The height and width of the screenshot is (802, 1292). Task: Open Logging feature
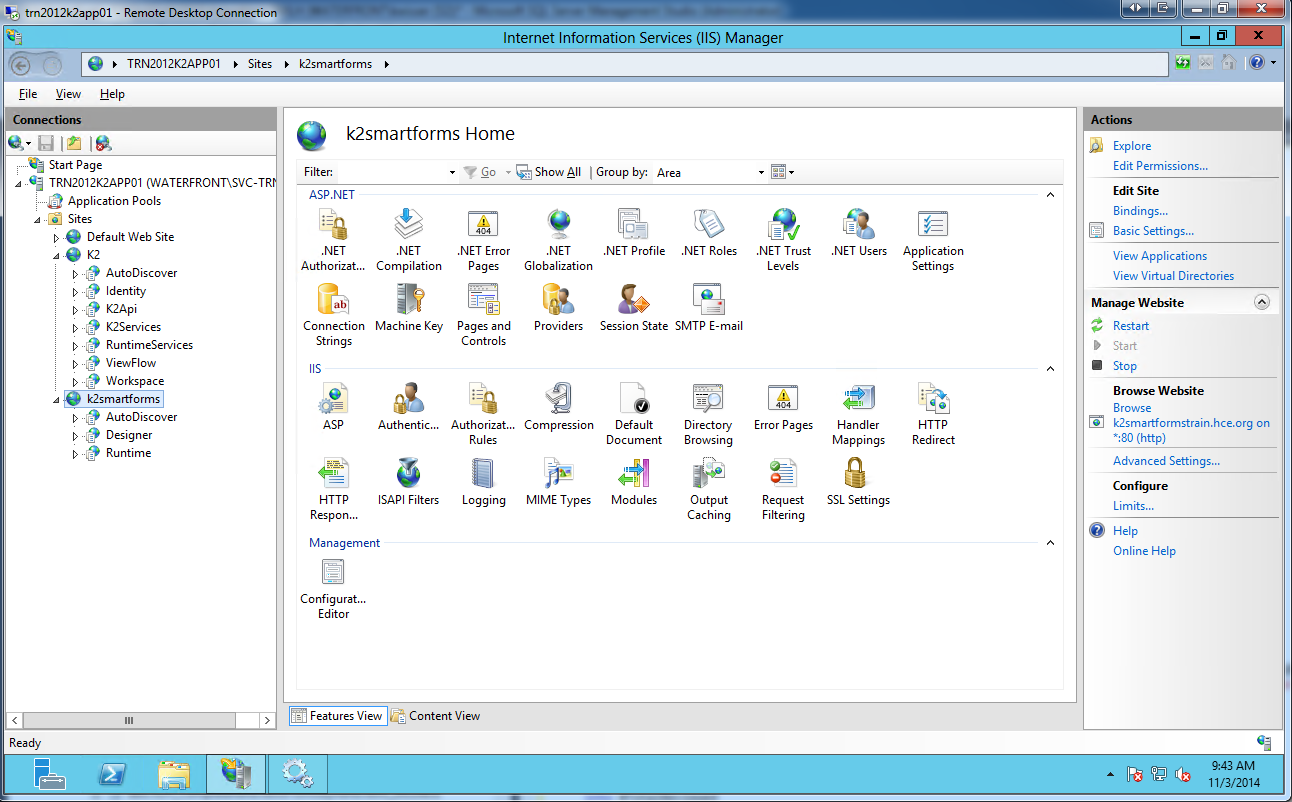pyautogui.click(x=483, y=482)
